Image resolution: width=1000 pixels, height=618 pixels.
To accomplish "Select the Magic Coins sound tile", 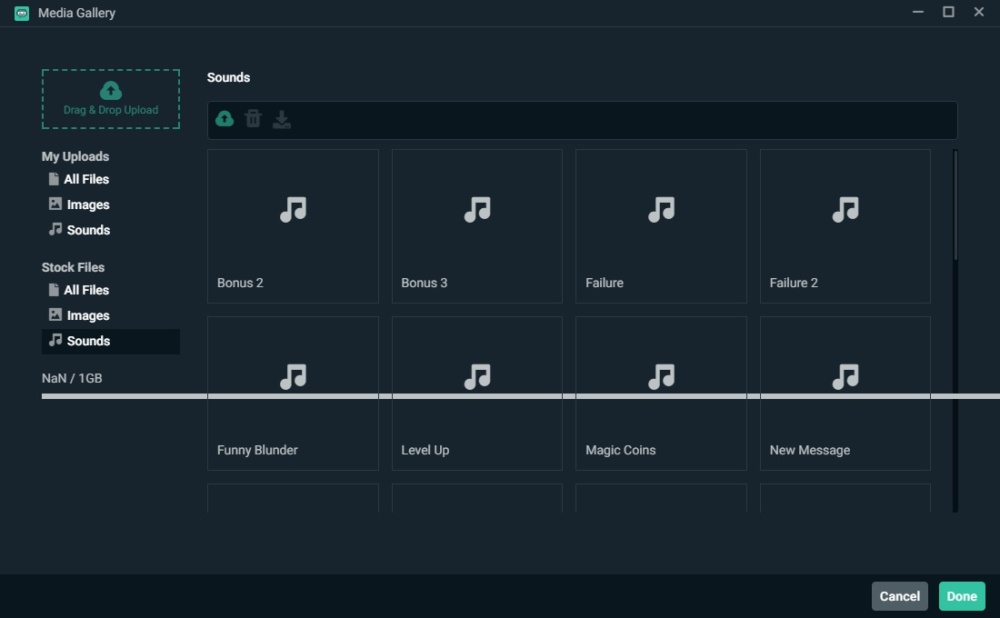I will pyautogui.click(x=661, y=394).
